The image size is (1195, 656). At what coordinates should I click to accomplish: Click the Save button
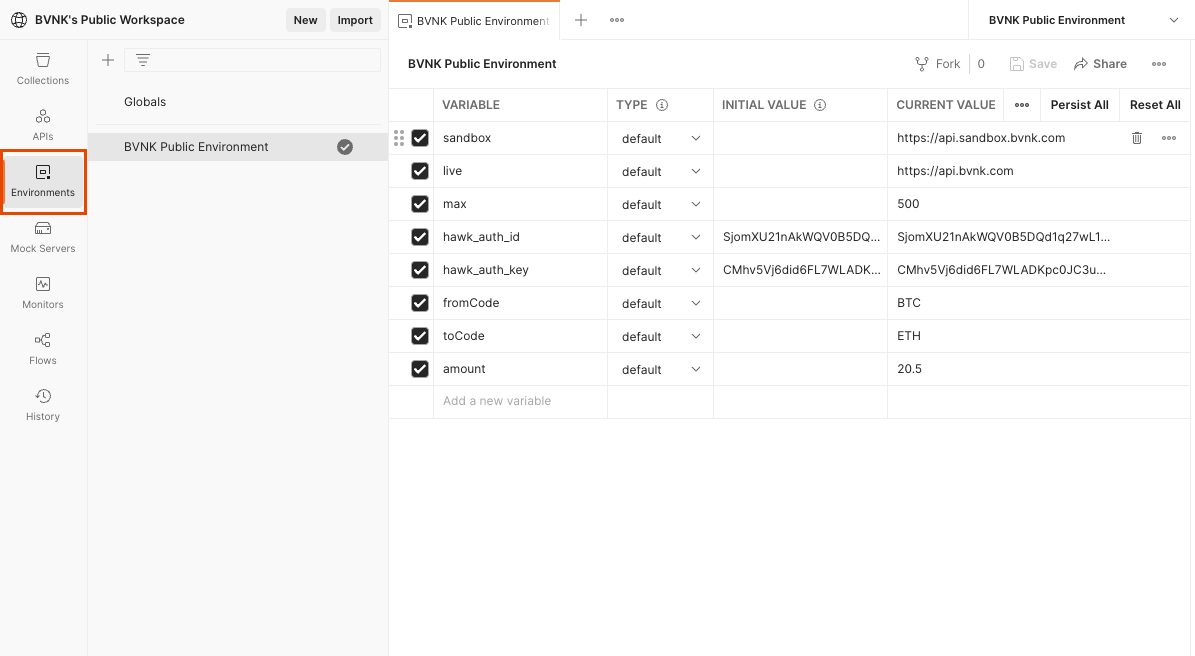(x=1033, y=64)
